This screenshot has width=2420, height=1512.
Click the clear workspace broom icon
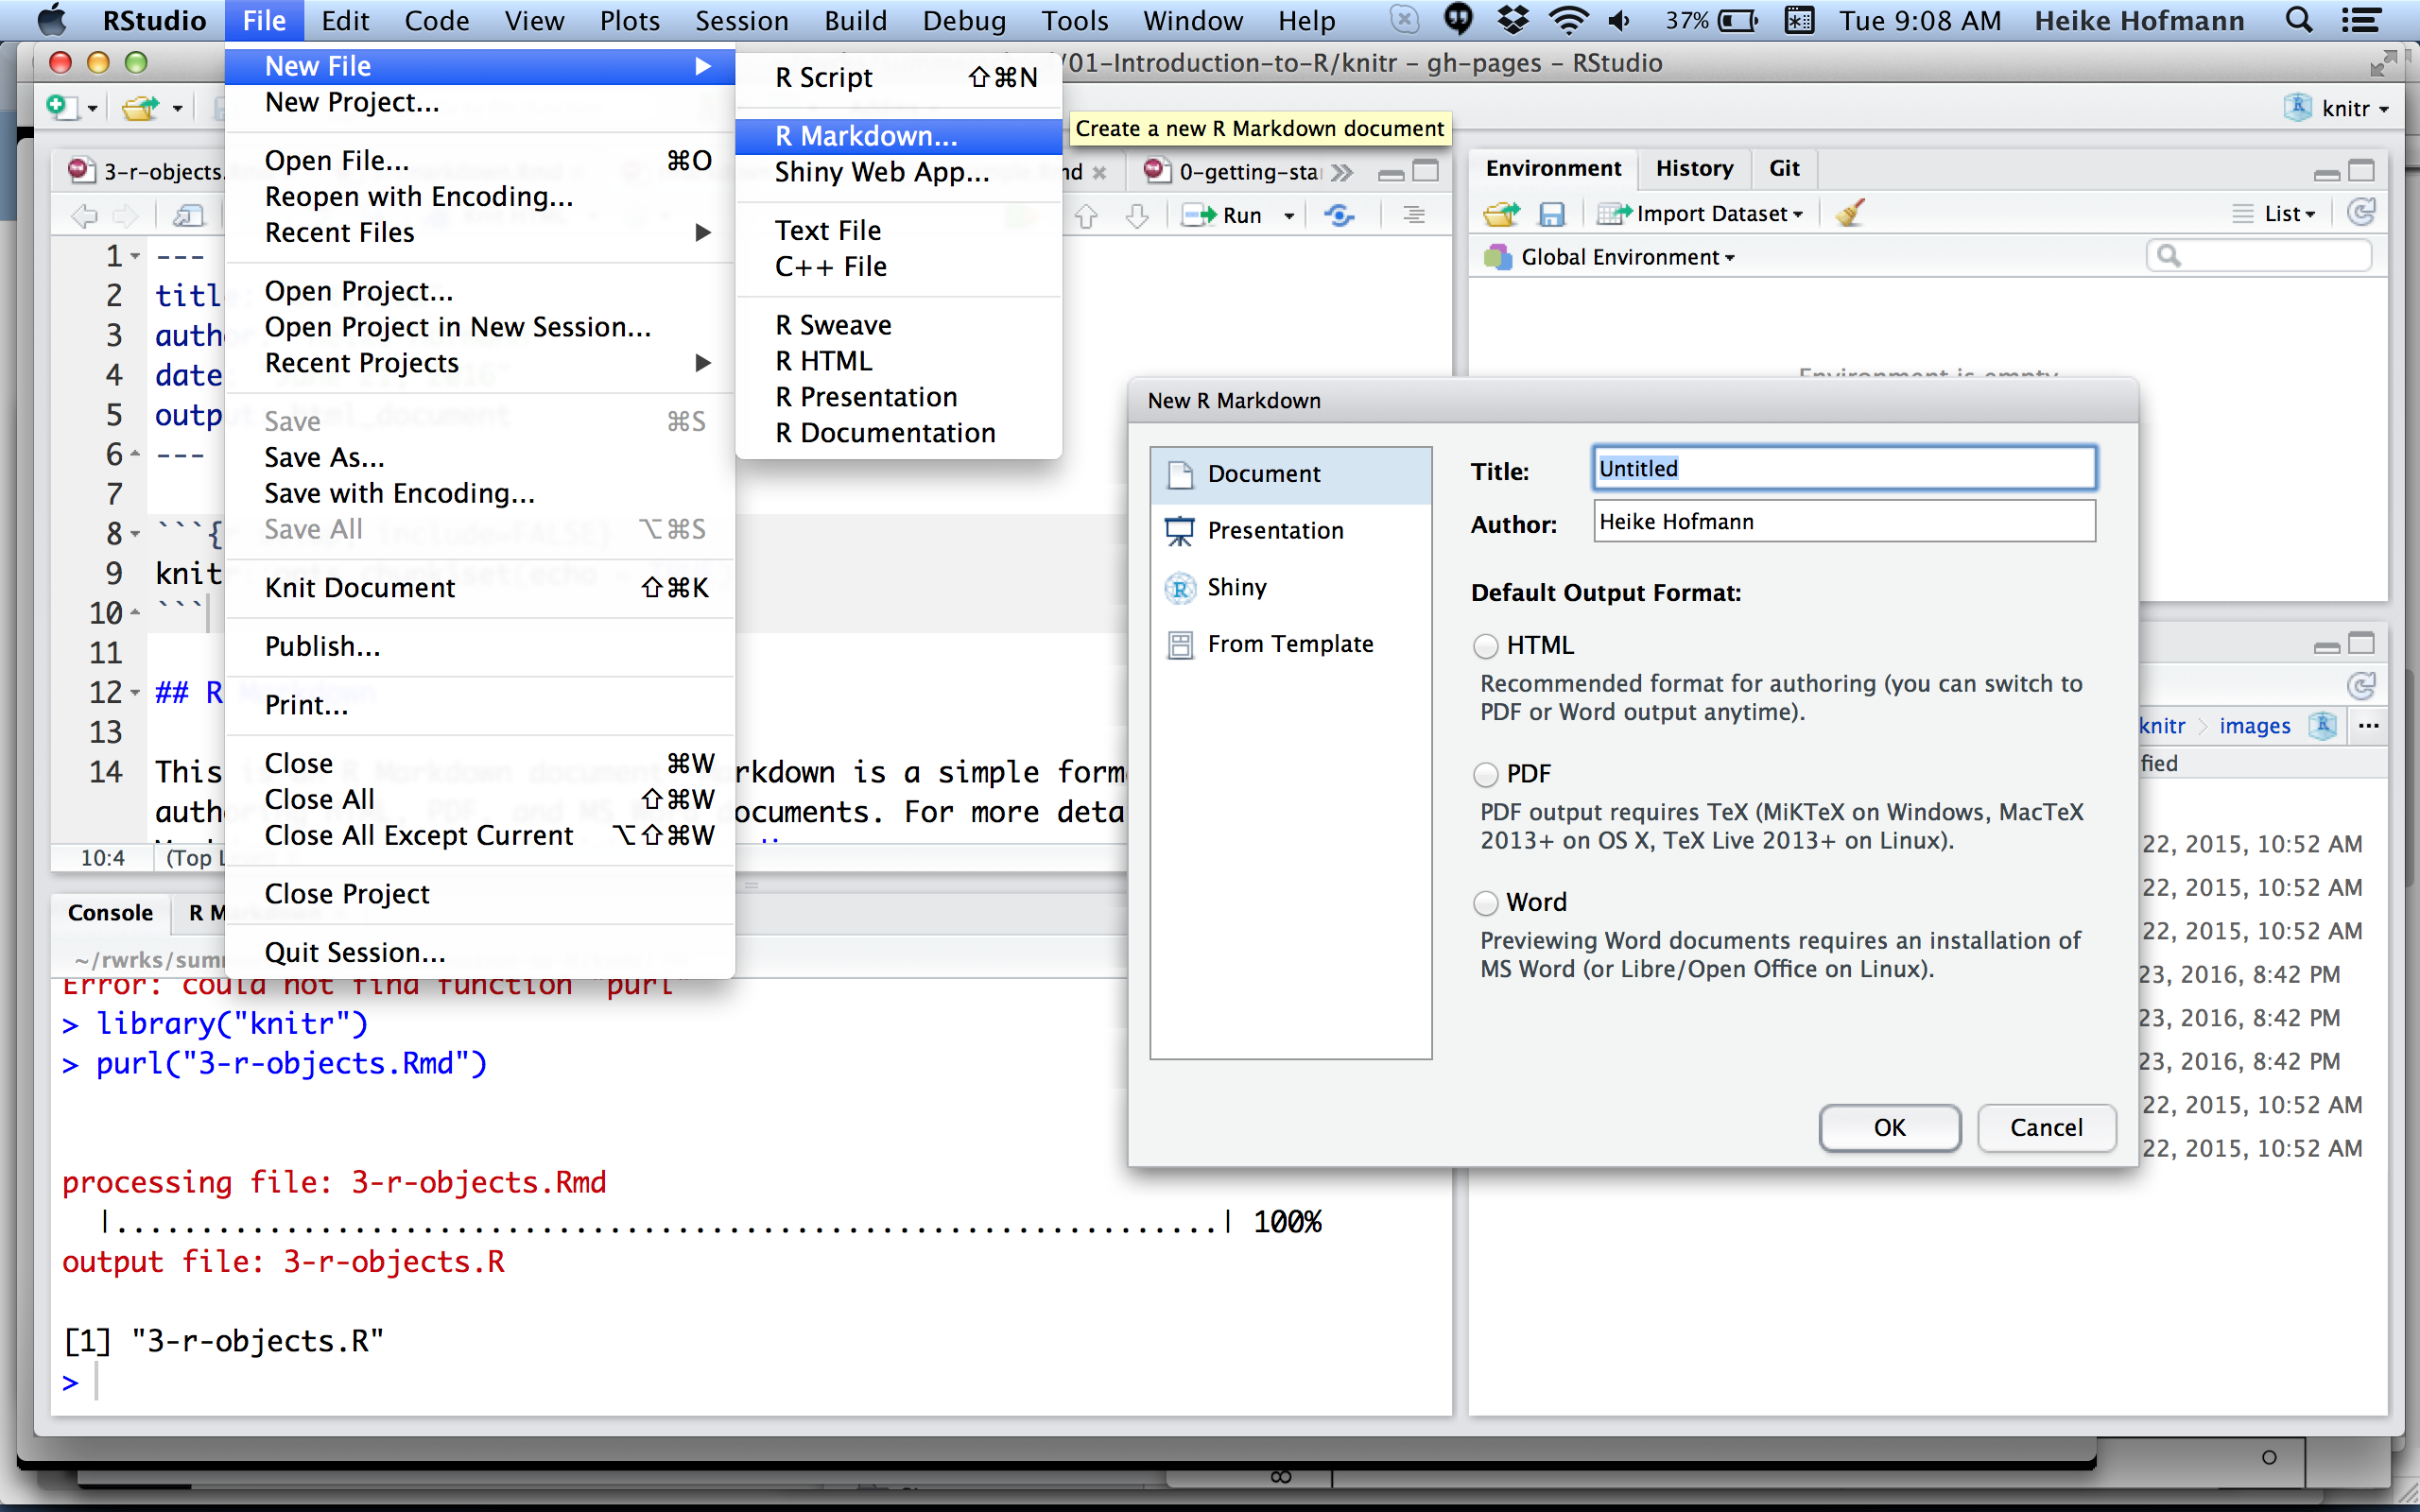[1851, 213]
